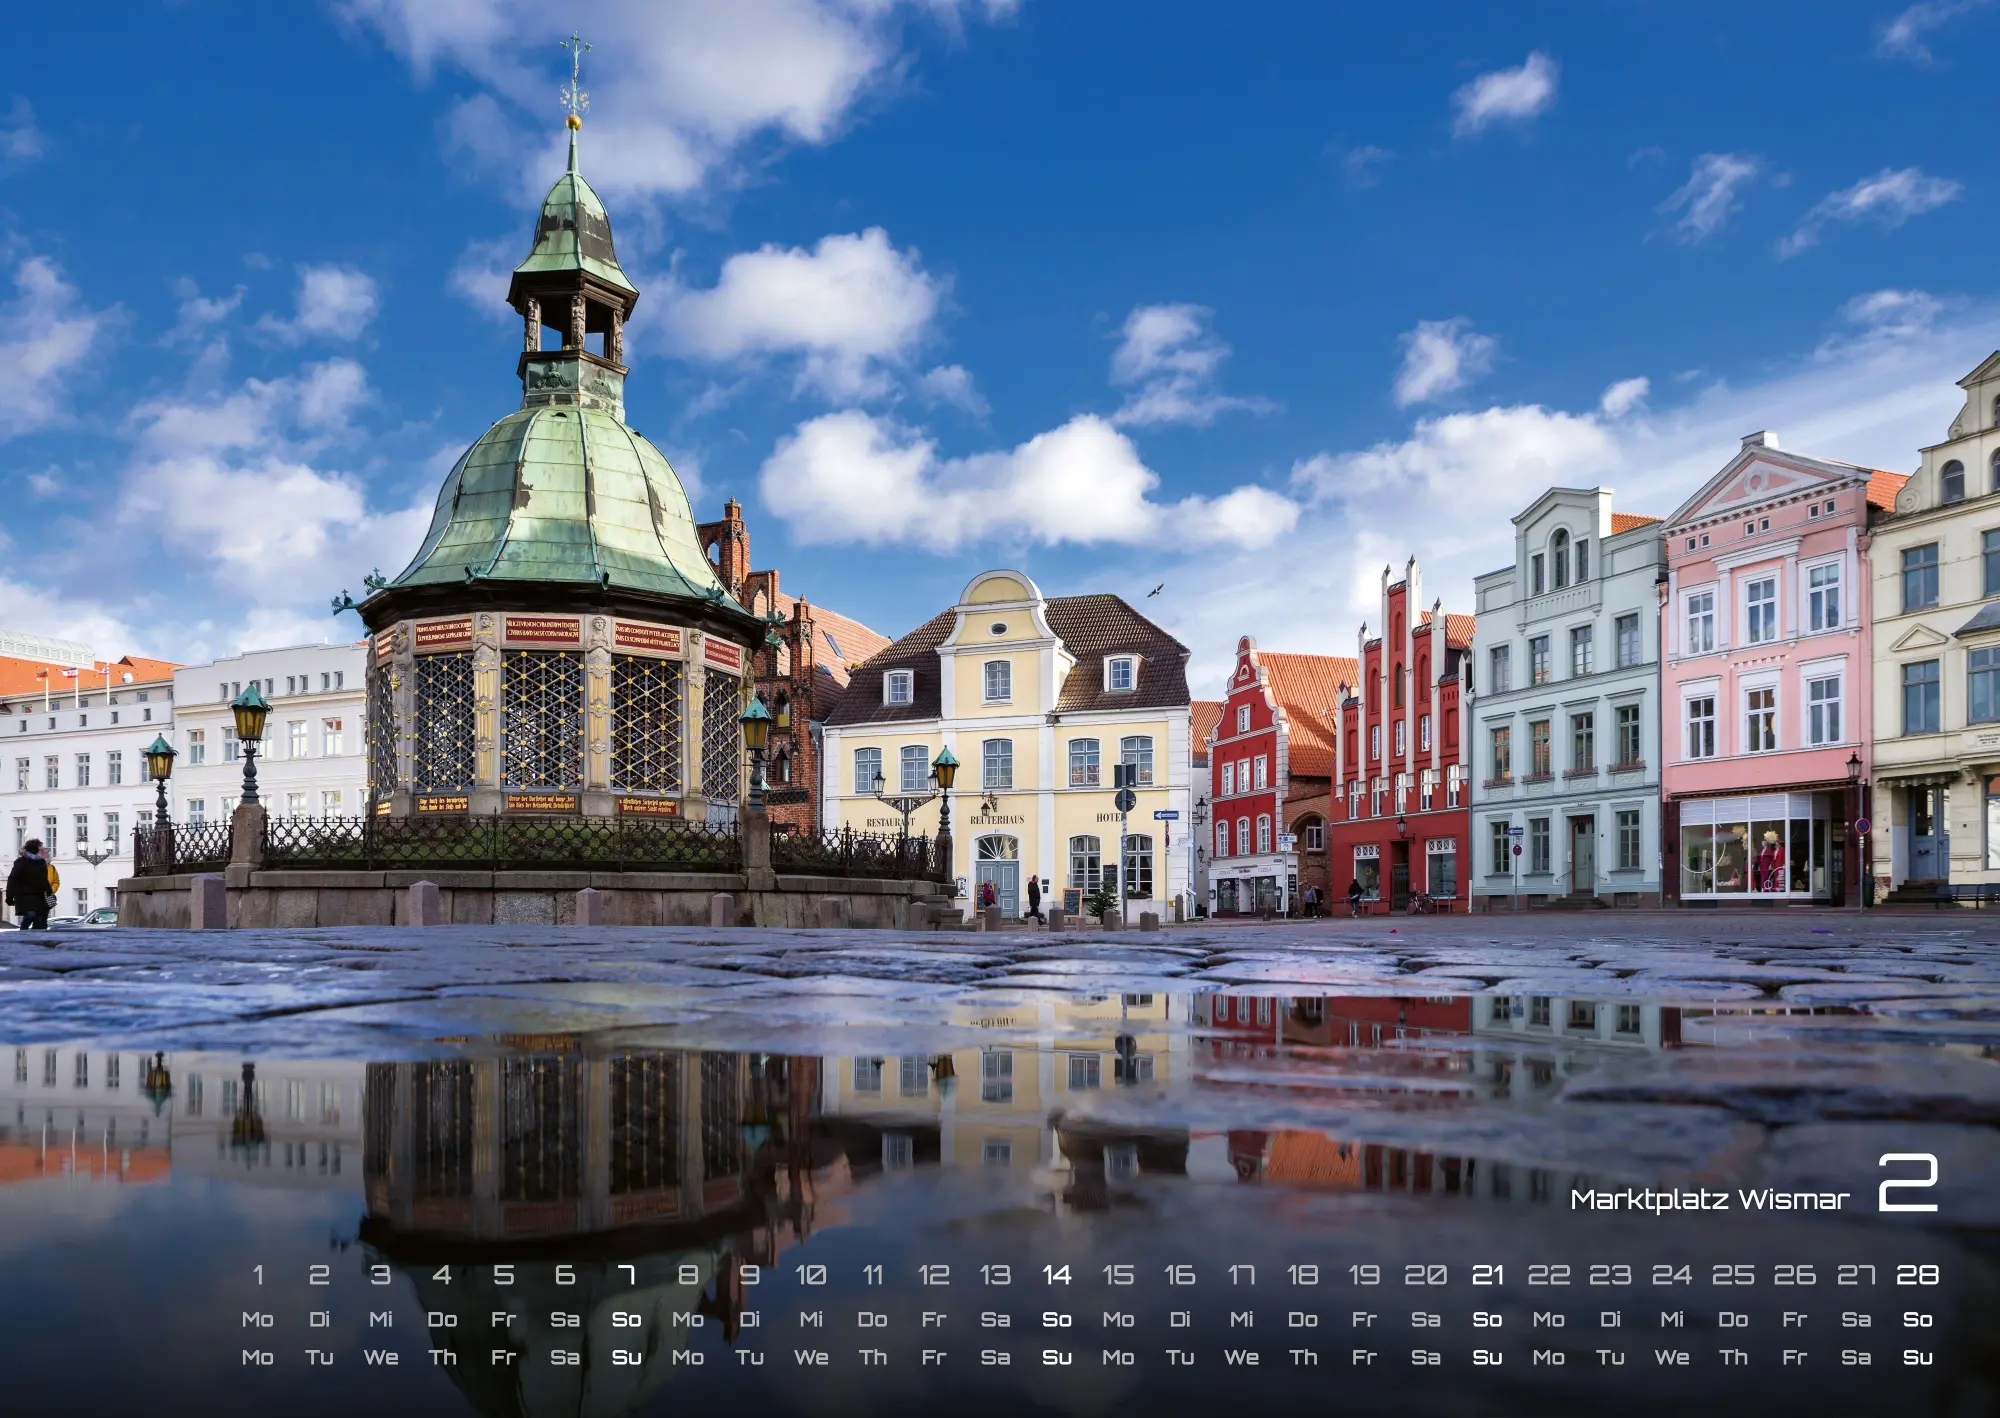Screen dimensions: 2000x1418
Task: Click the 'Tu' label under date 23
Action: tap(1610, 1358)
